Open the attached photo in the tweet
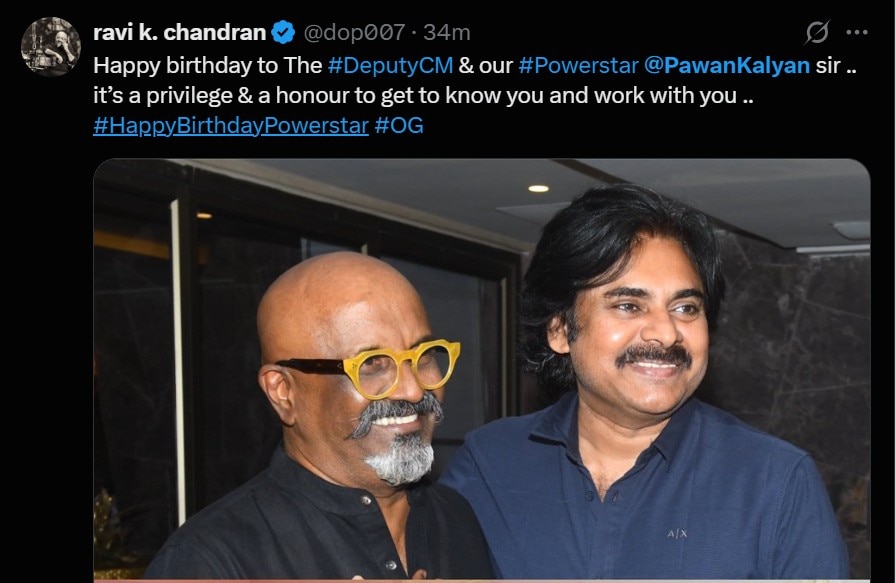Screen dimensions: 895x583 482,369
